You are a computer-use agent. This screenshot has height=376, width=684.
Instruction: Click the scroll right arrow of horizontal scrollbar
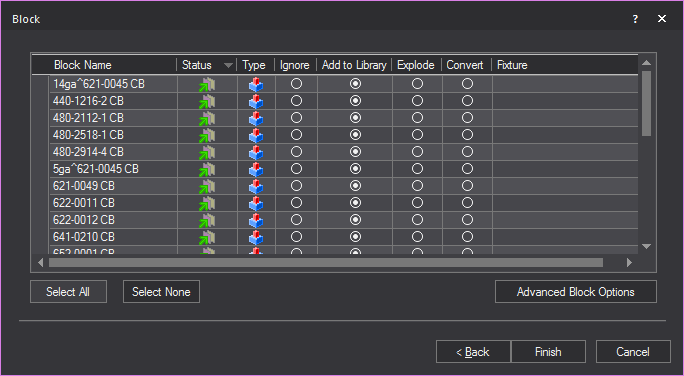pos(629,263)
